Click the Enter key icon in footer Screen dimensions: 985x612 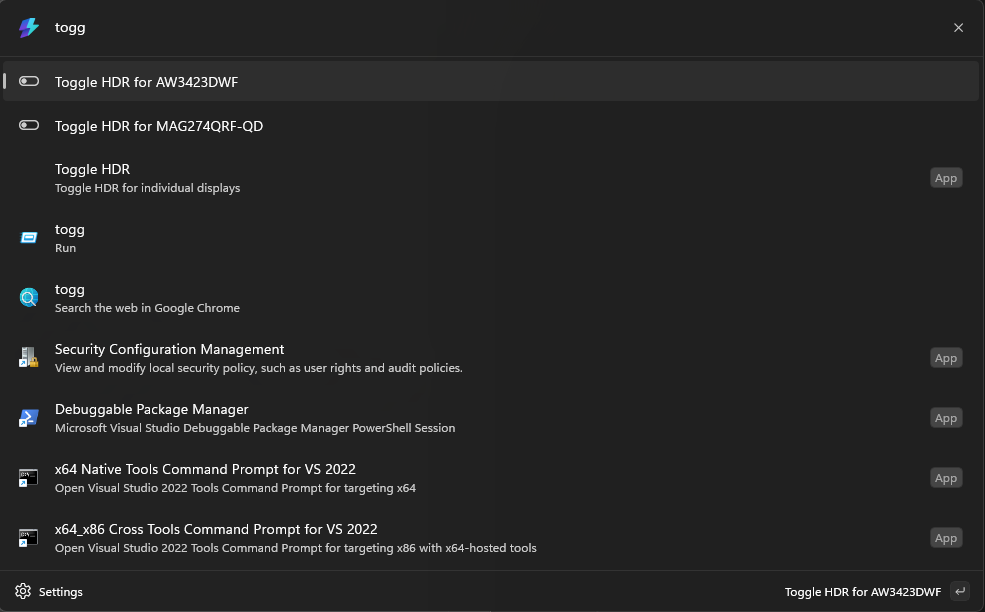tap(960, 591)
